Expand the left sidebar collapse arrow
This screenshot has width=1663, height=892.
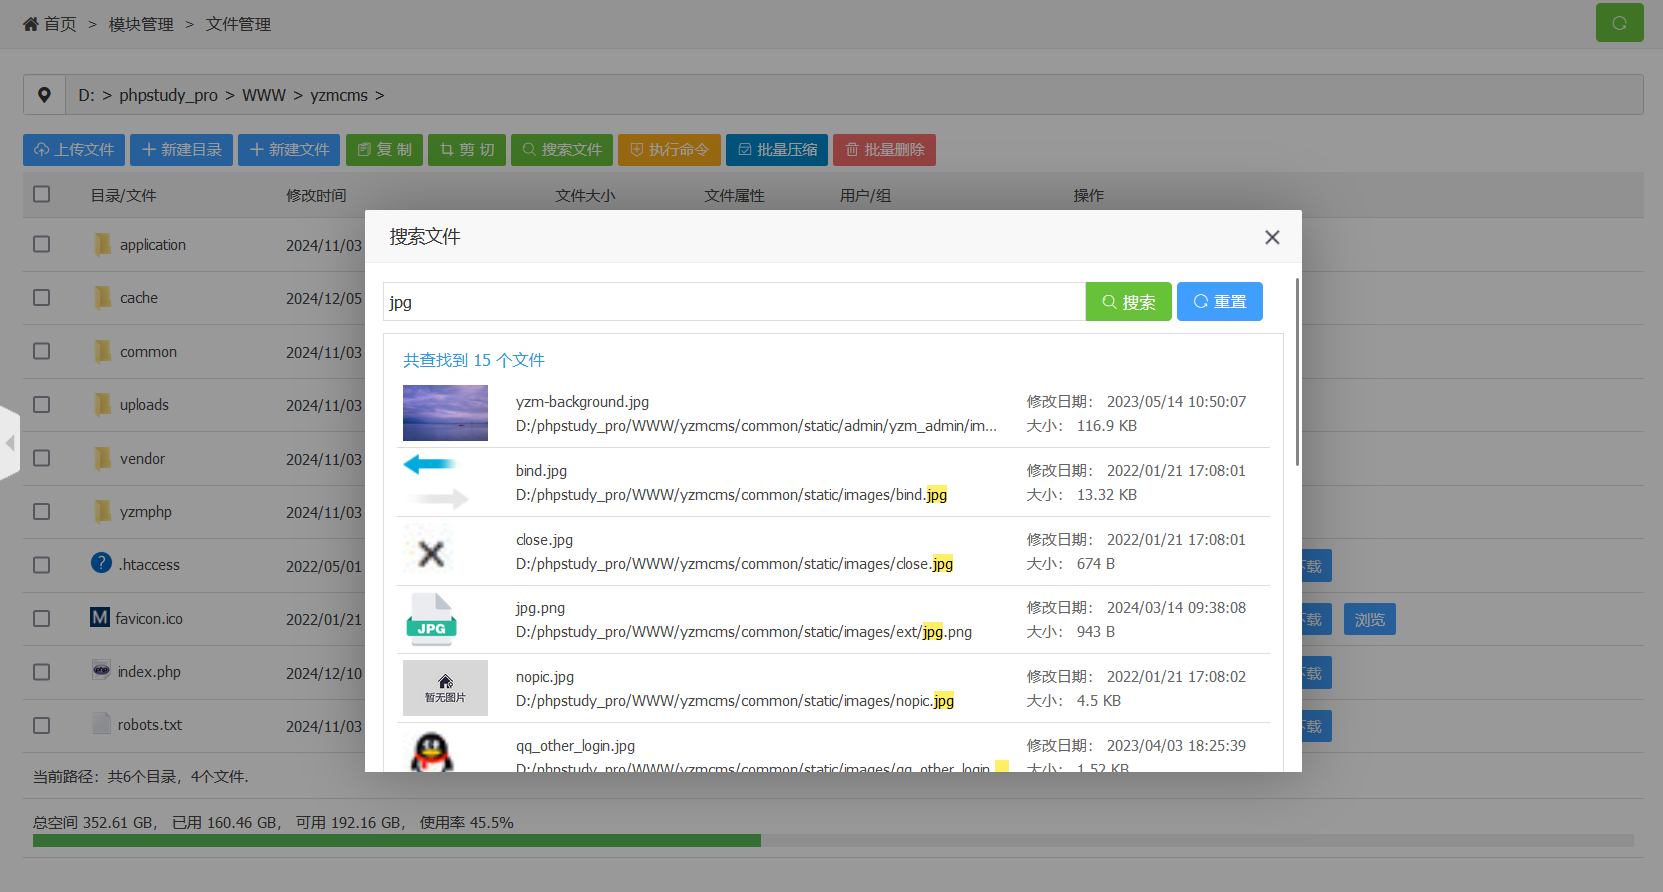click(10, 442)
